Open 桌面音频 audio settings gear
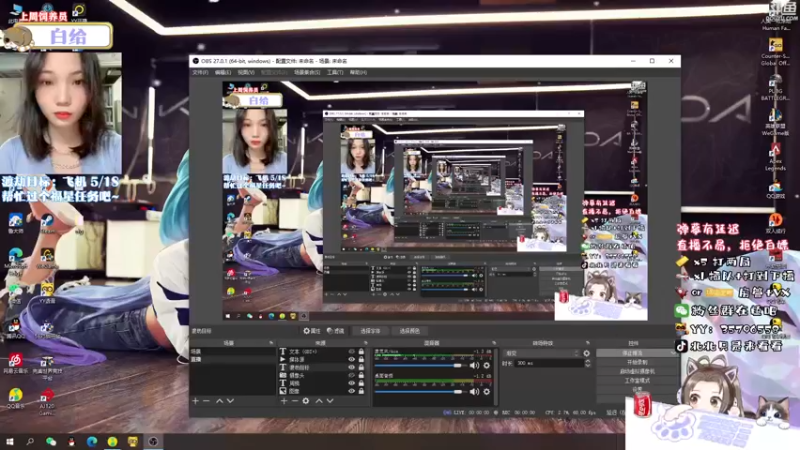800x450 pixels. coord(487,391)
